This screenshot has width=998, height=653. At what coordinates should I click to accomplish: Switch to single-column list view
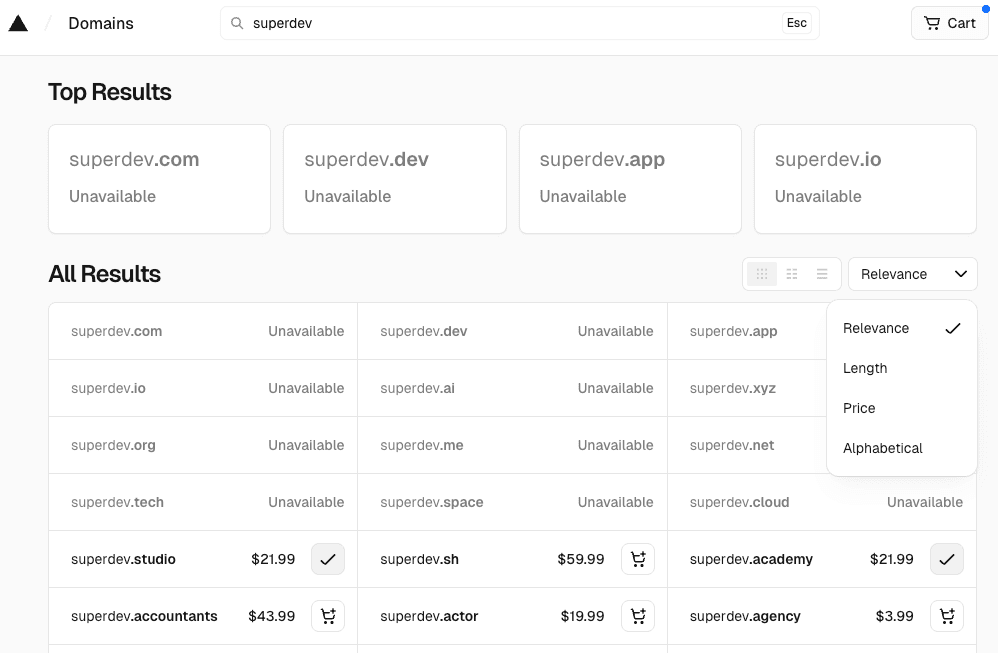tap(822, 273)
